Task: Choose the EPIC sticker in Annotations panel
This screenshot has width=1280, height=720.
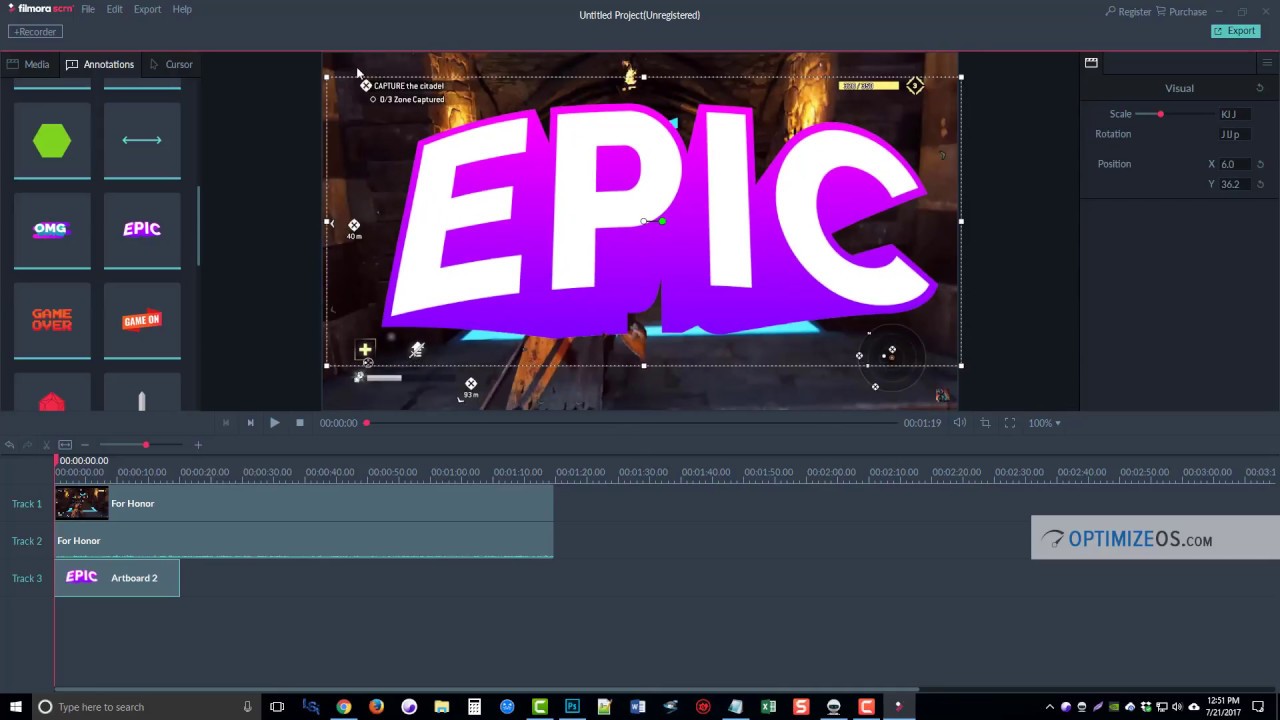Action: pyautogui.click(x=142, y=230)
